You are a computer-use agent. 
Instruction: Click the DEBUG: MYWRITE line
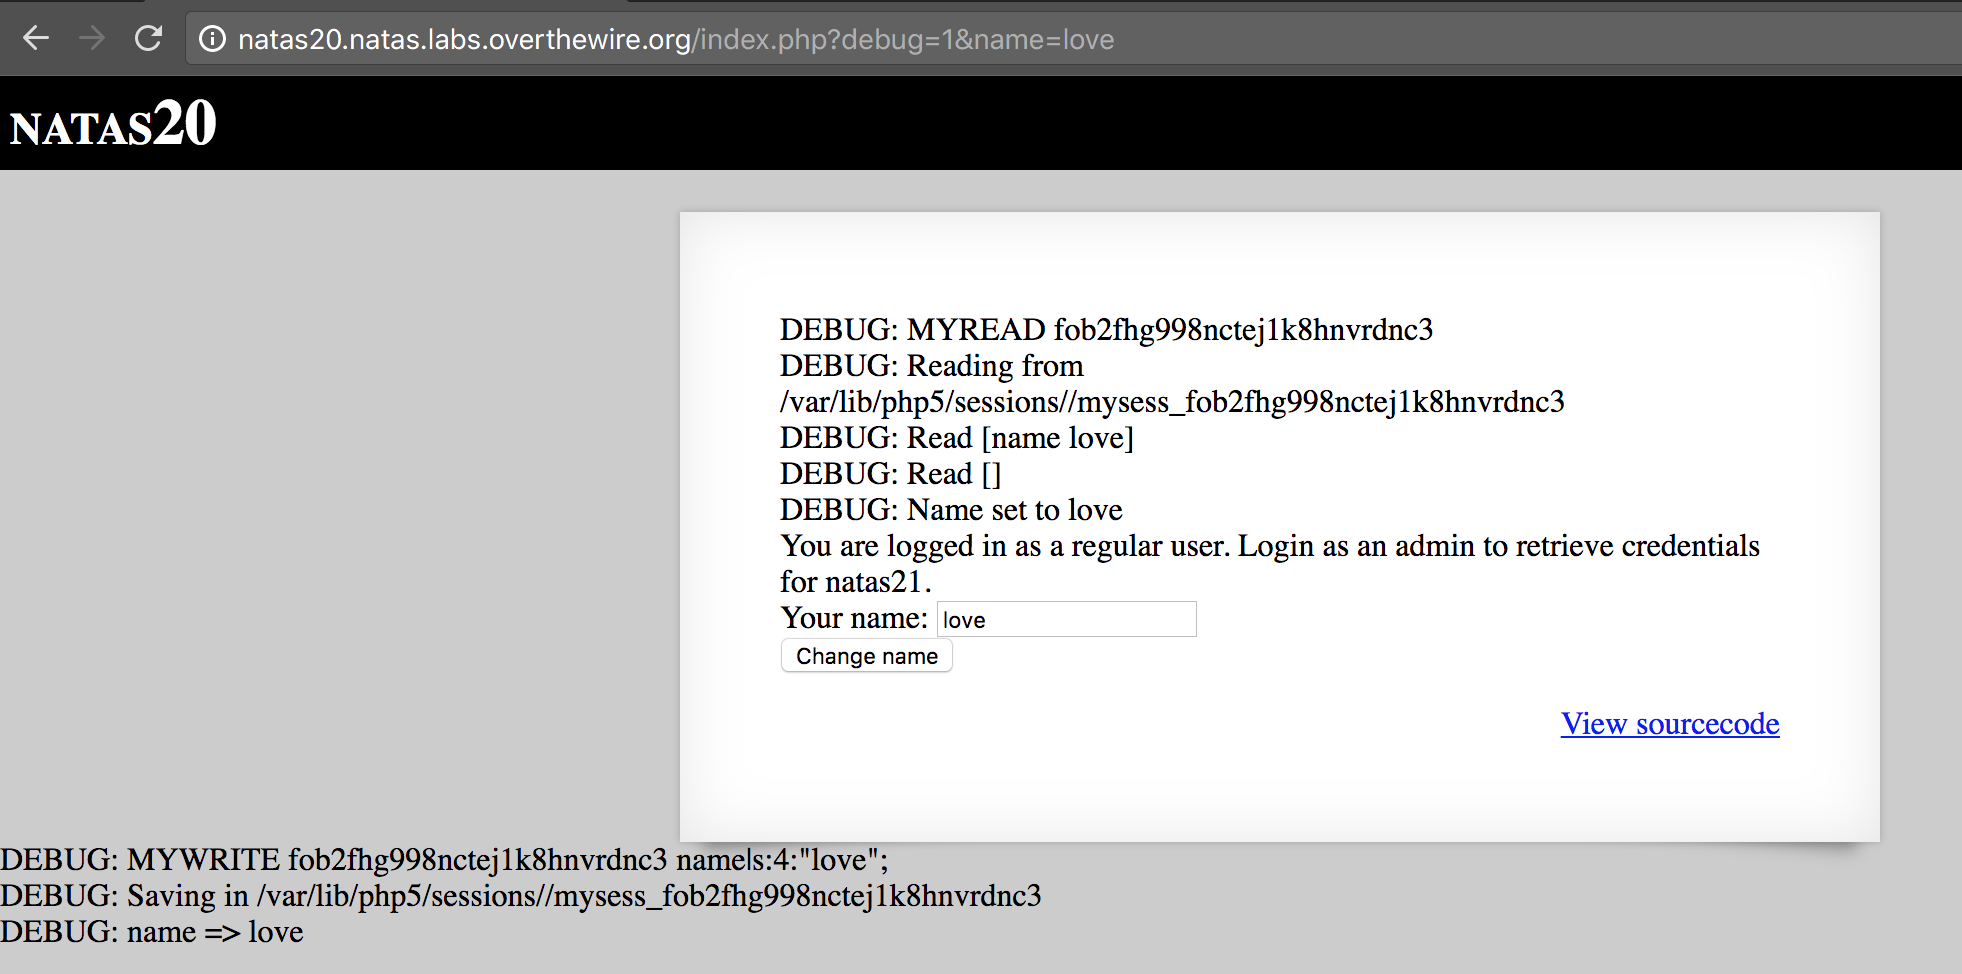click(x=443, y=860)
